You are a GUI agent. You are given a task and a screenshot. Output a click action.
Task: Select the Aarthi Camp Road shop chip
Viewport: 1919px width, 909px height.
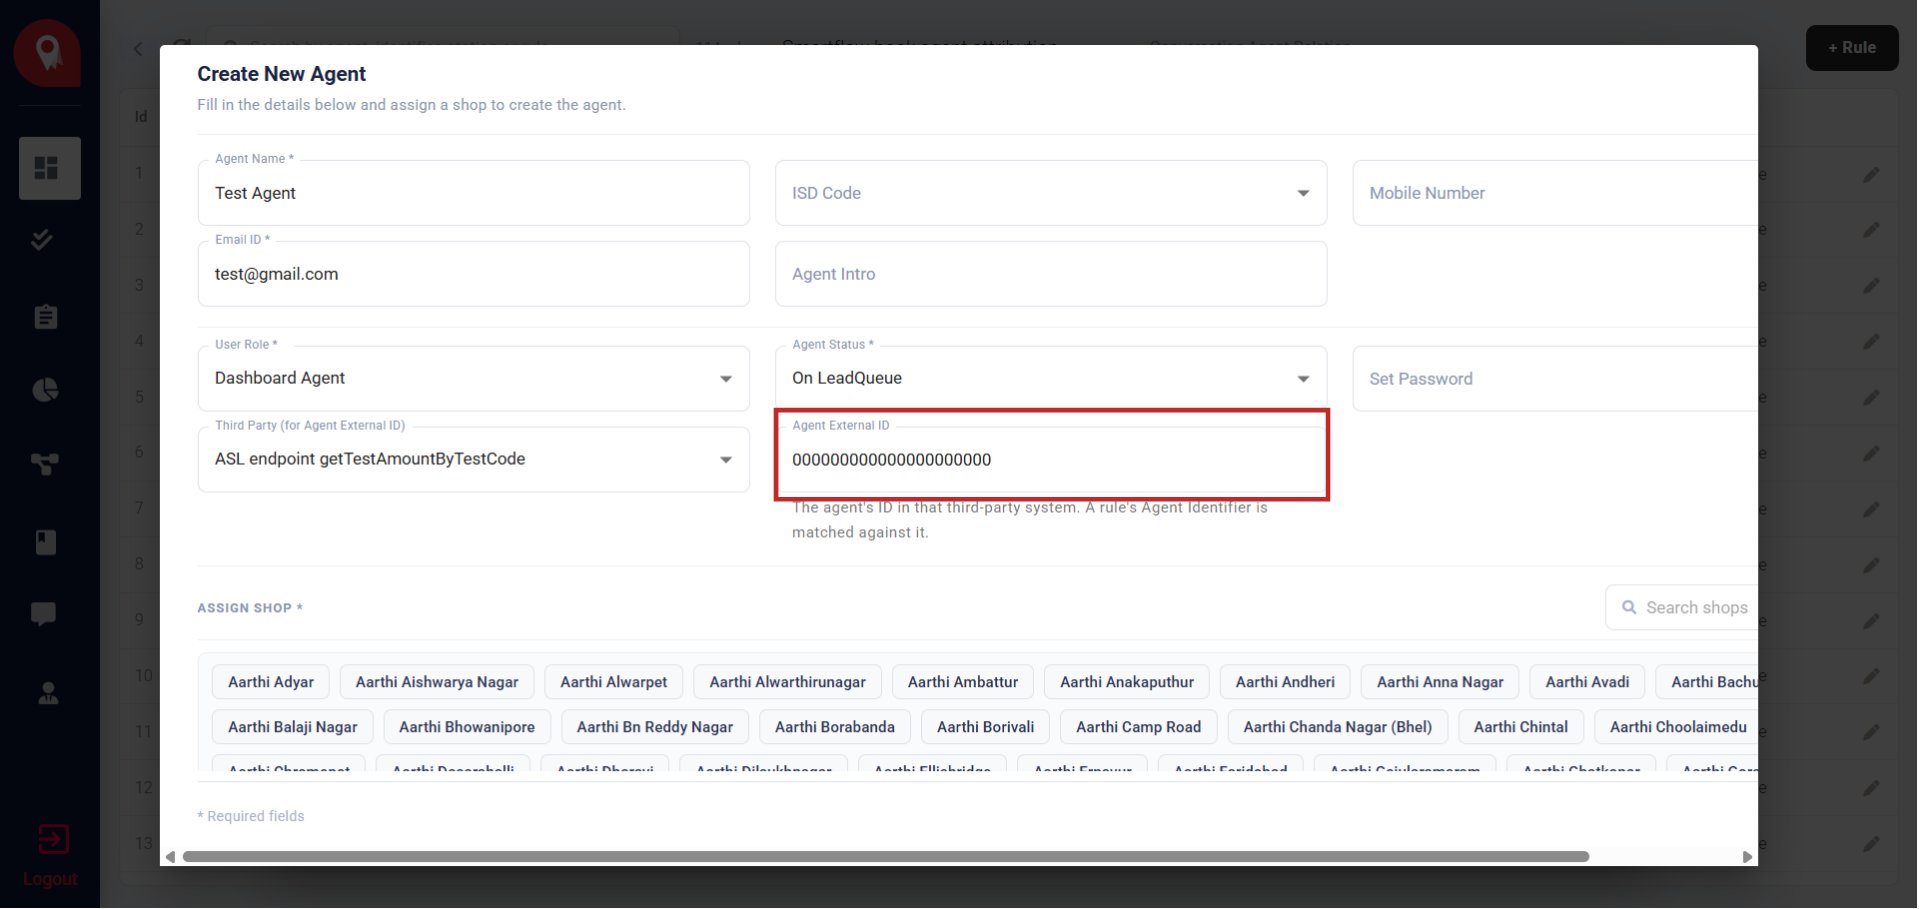1139,727
